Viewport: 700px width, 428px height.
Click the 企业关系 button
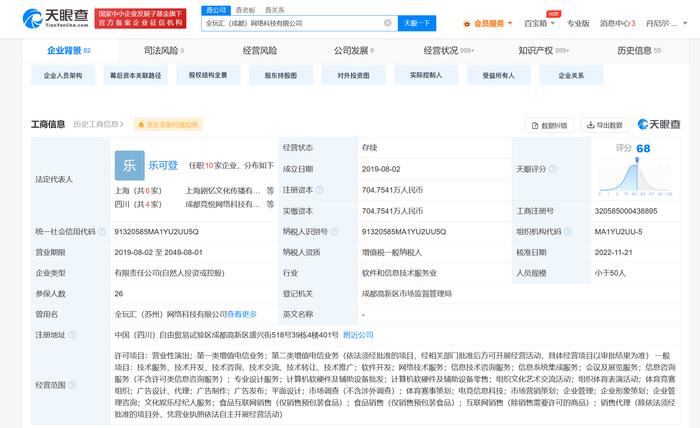(571, 75)
